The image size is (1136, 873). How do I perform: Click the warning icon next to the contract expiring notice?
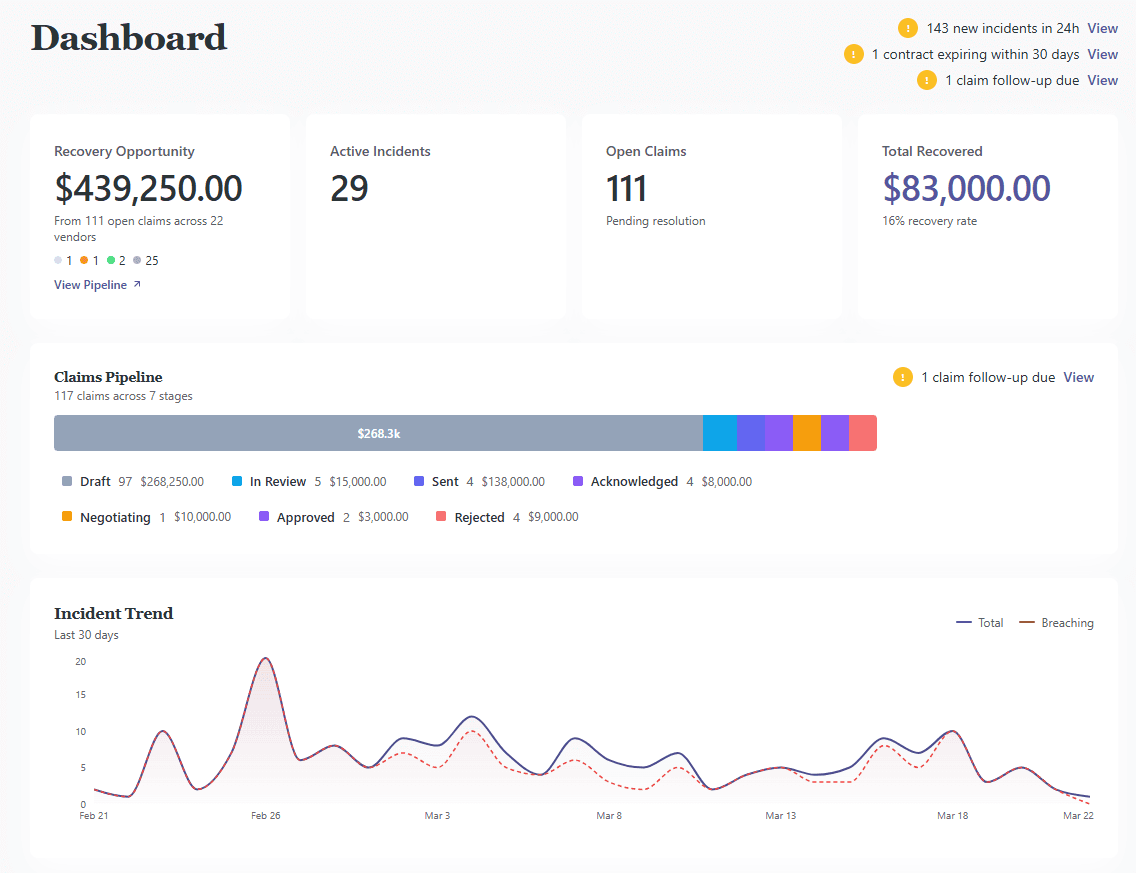tap(854, 54)
